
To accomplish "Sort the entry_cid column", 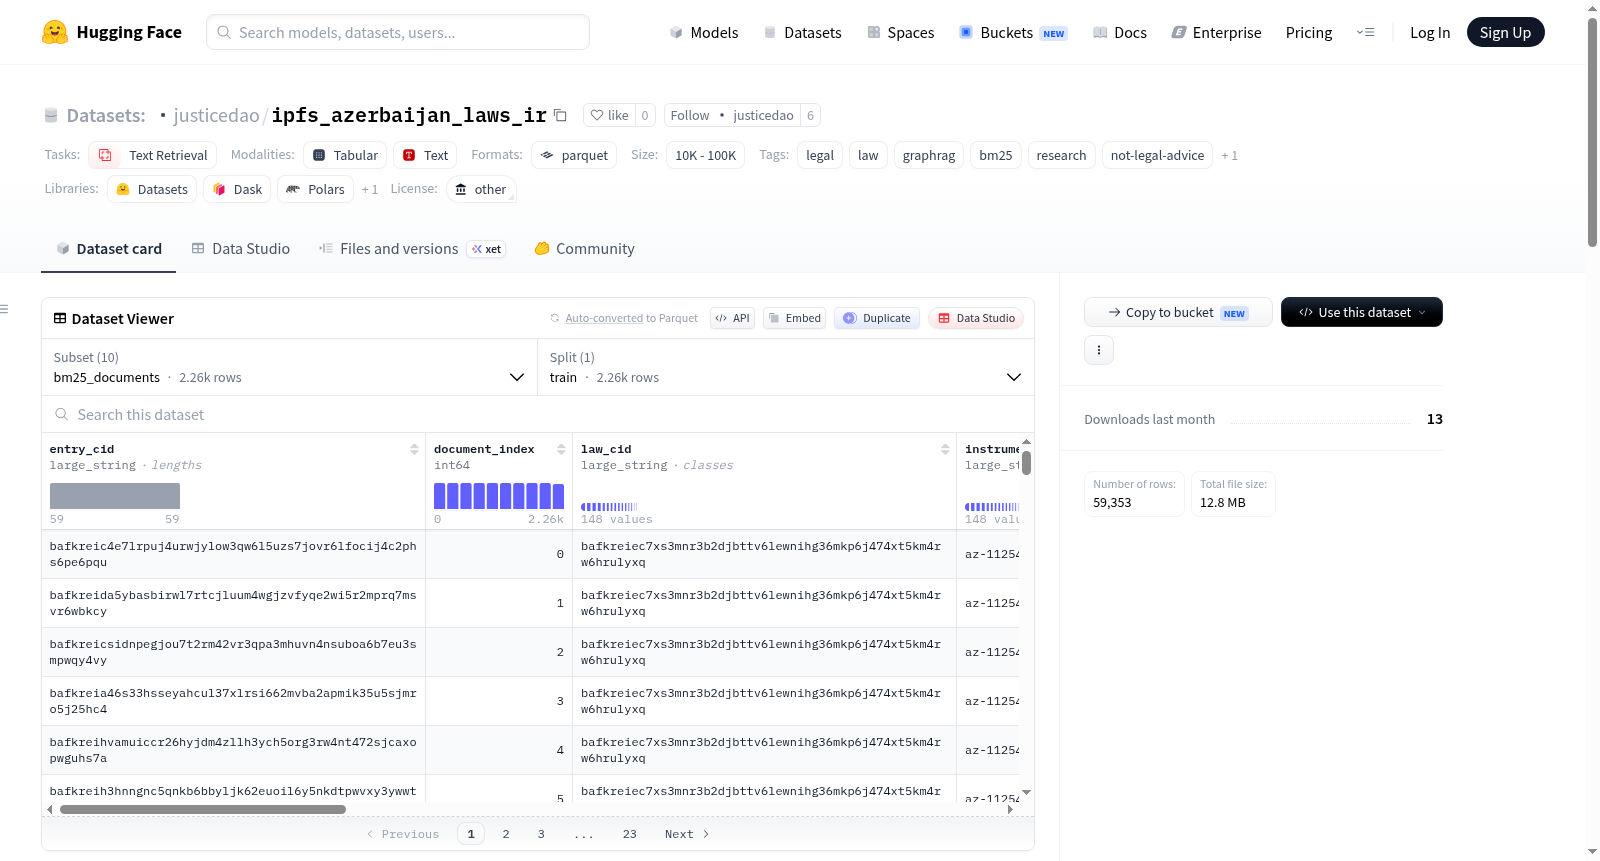I will click(414, 449).
